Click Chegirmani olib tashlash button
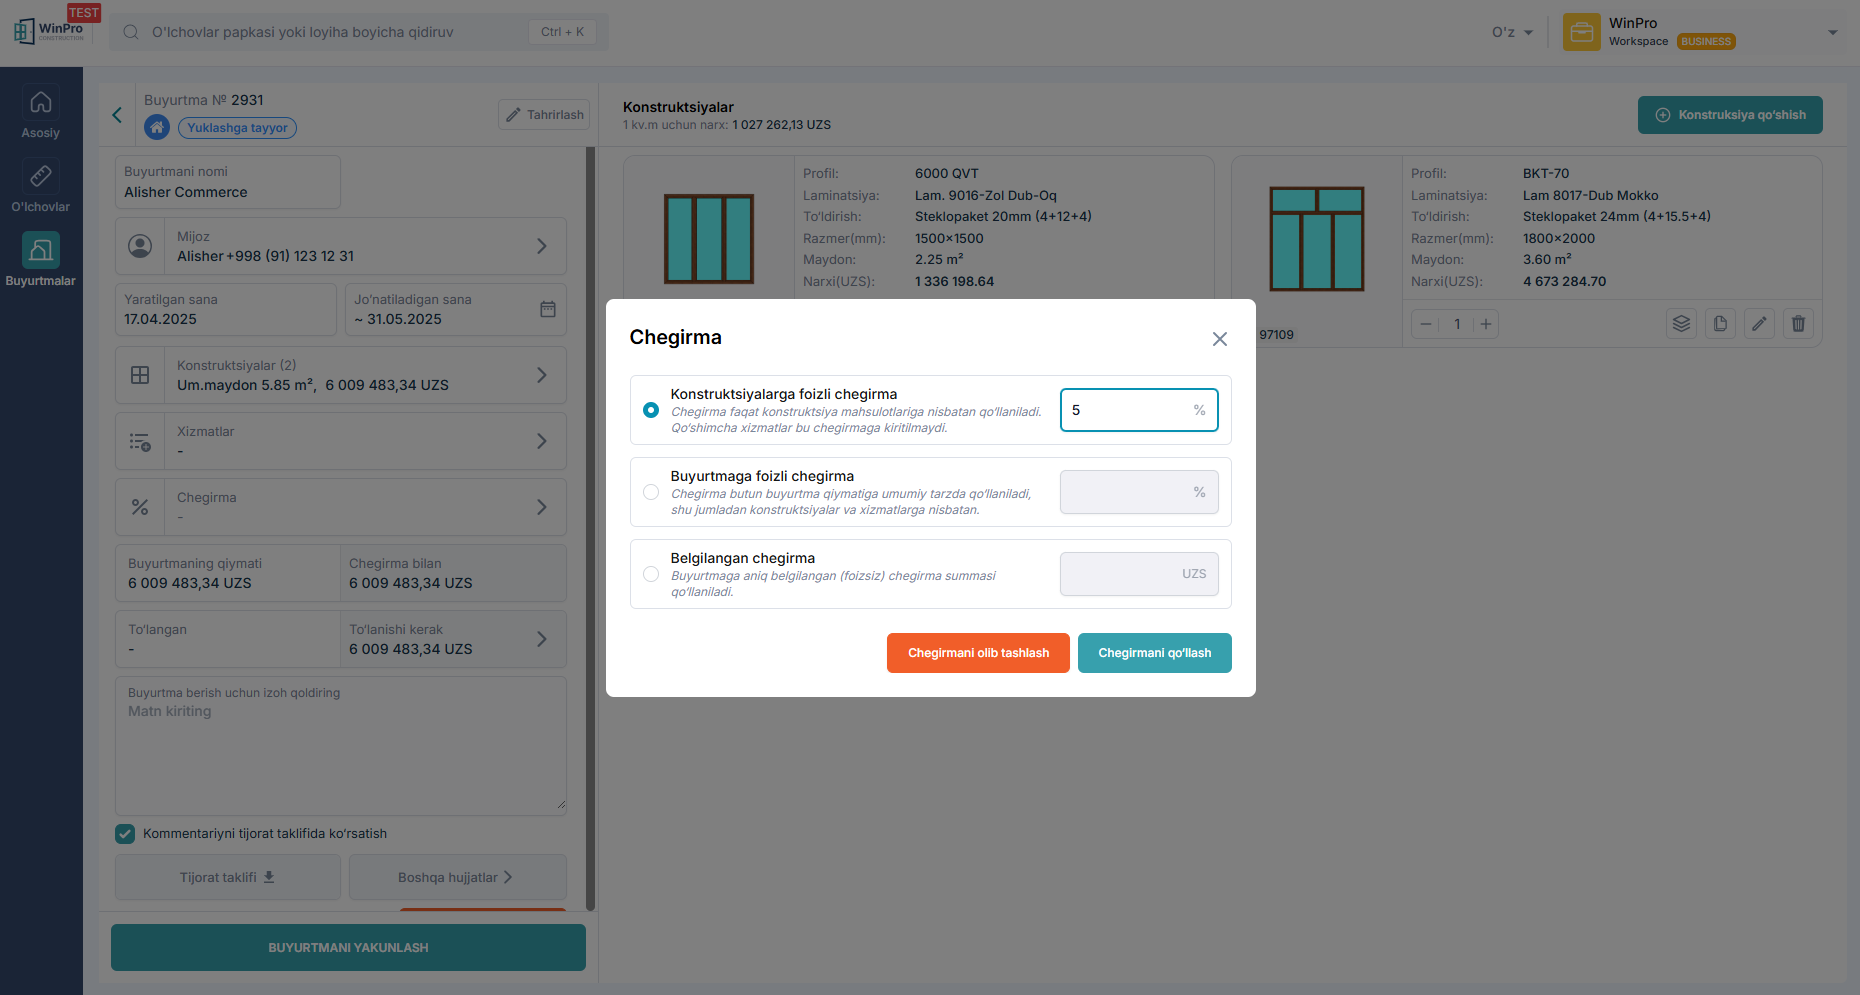The height and width of the screenshot is (995, 1860). 977,653
